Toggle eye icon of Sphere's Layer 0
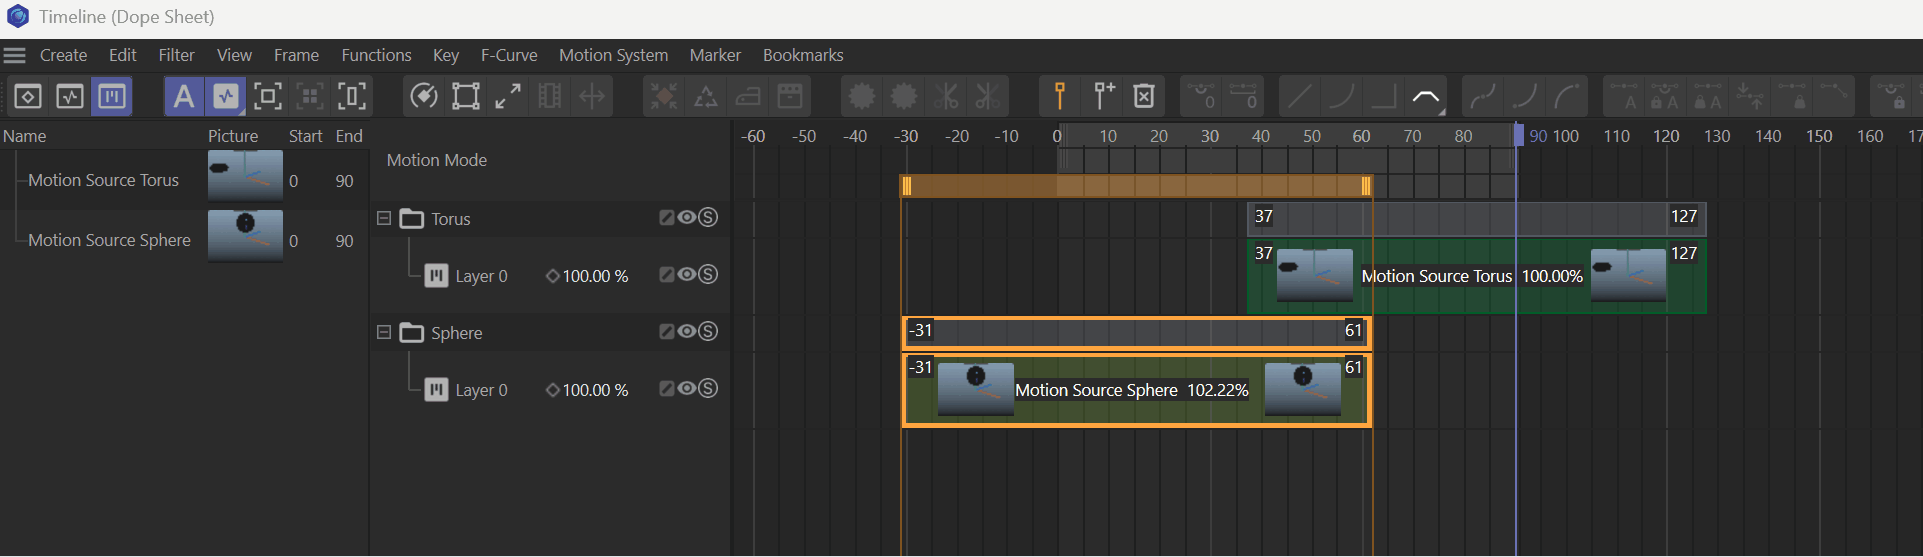This screenshot has height=557, width=1923. (x=687, y=388)
